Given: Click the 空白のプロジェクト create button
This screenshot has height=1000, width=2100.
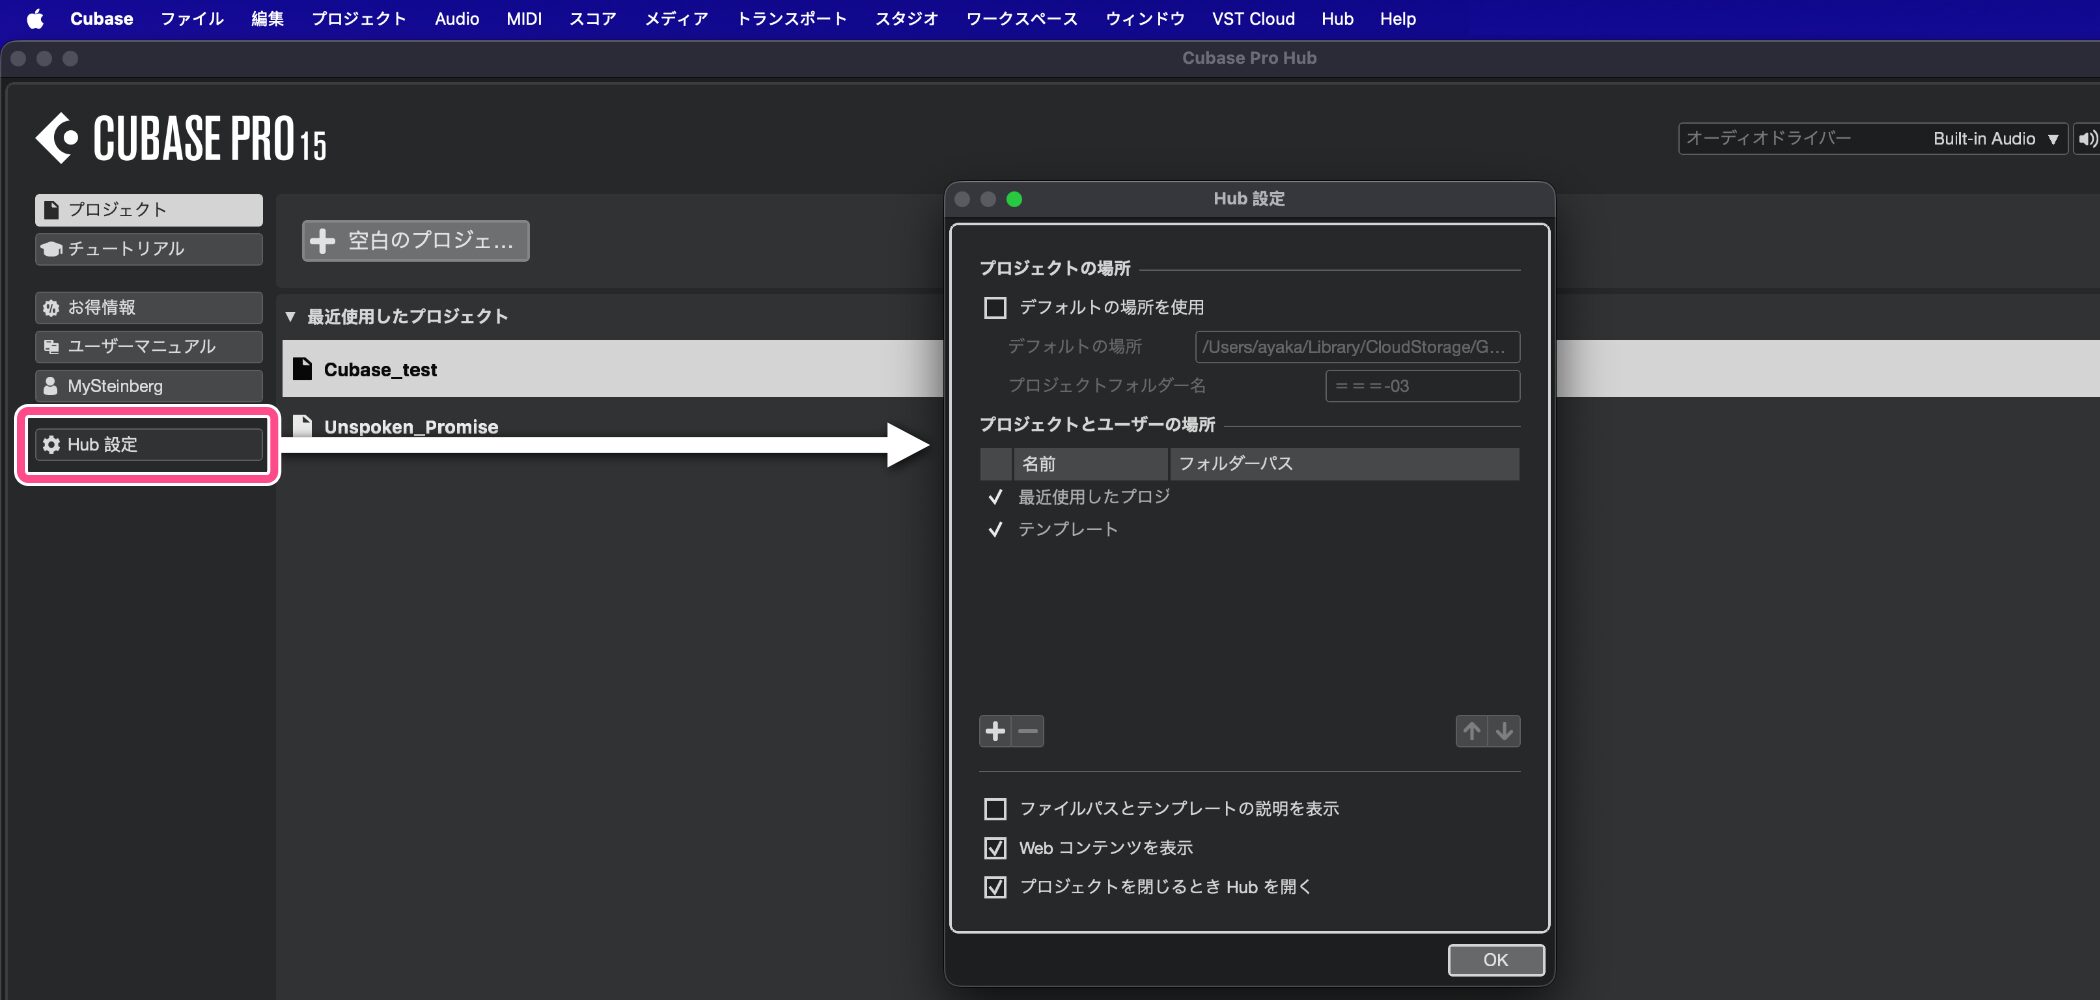Looking at the screenshot, I should click(415, 241).
